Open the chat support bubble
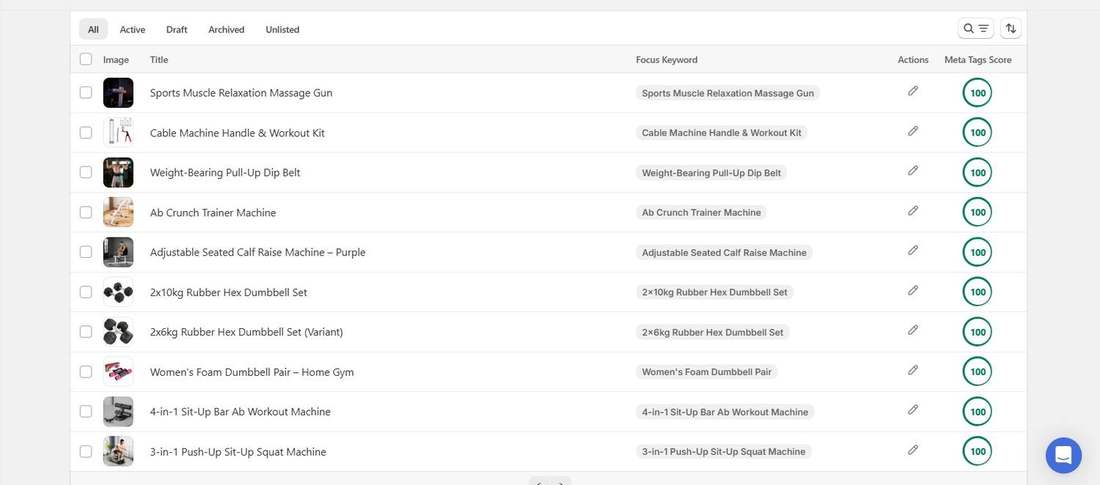 point(1064,456)
